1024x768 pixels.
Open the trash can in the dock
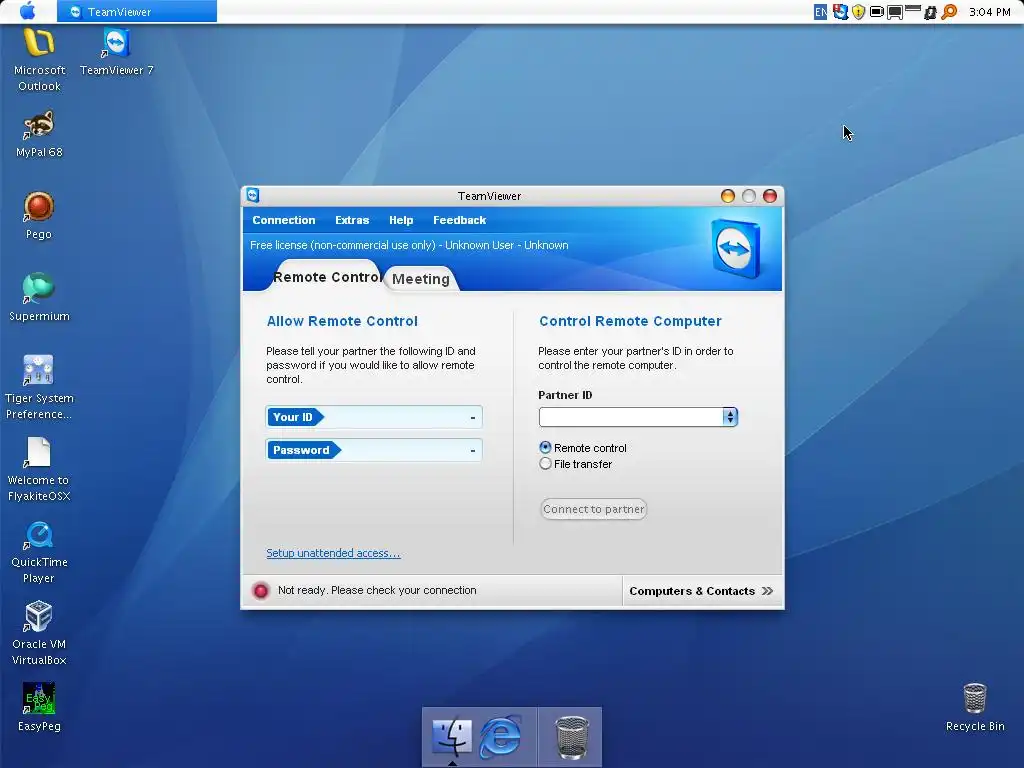pyautogui.click(x=571, y=737)
